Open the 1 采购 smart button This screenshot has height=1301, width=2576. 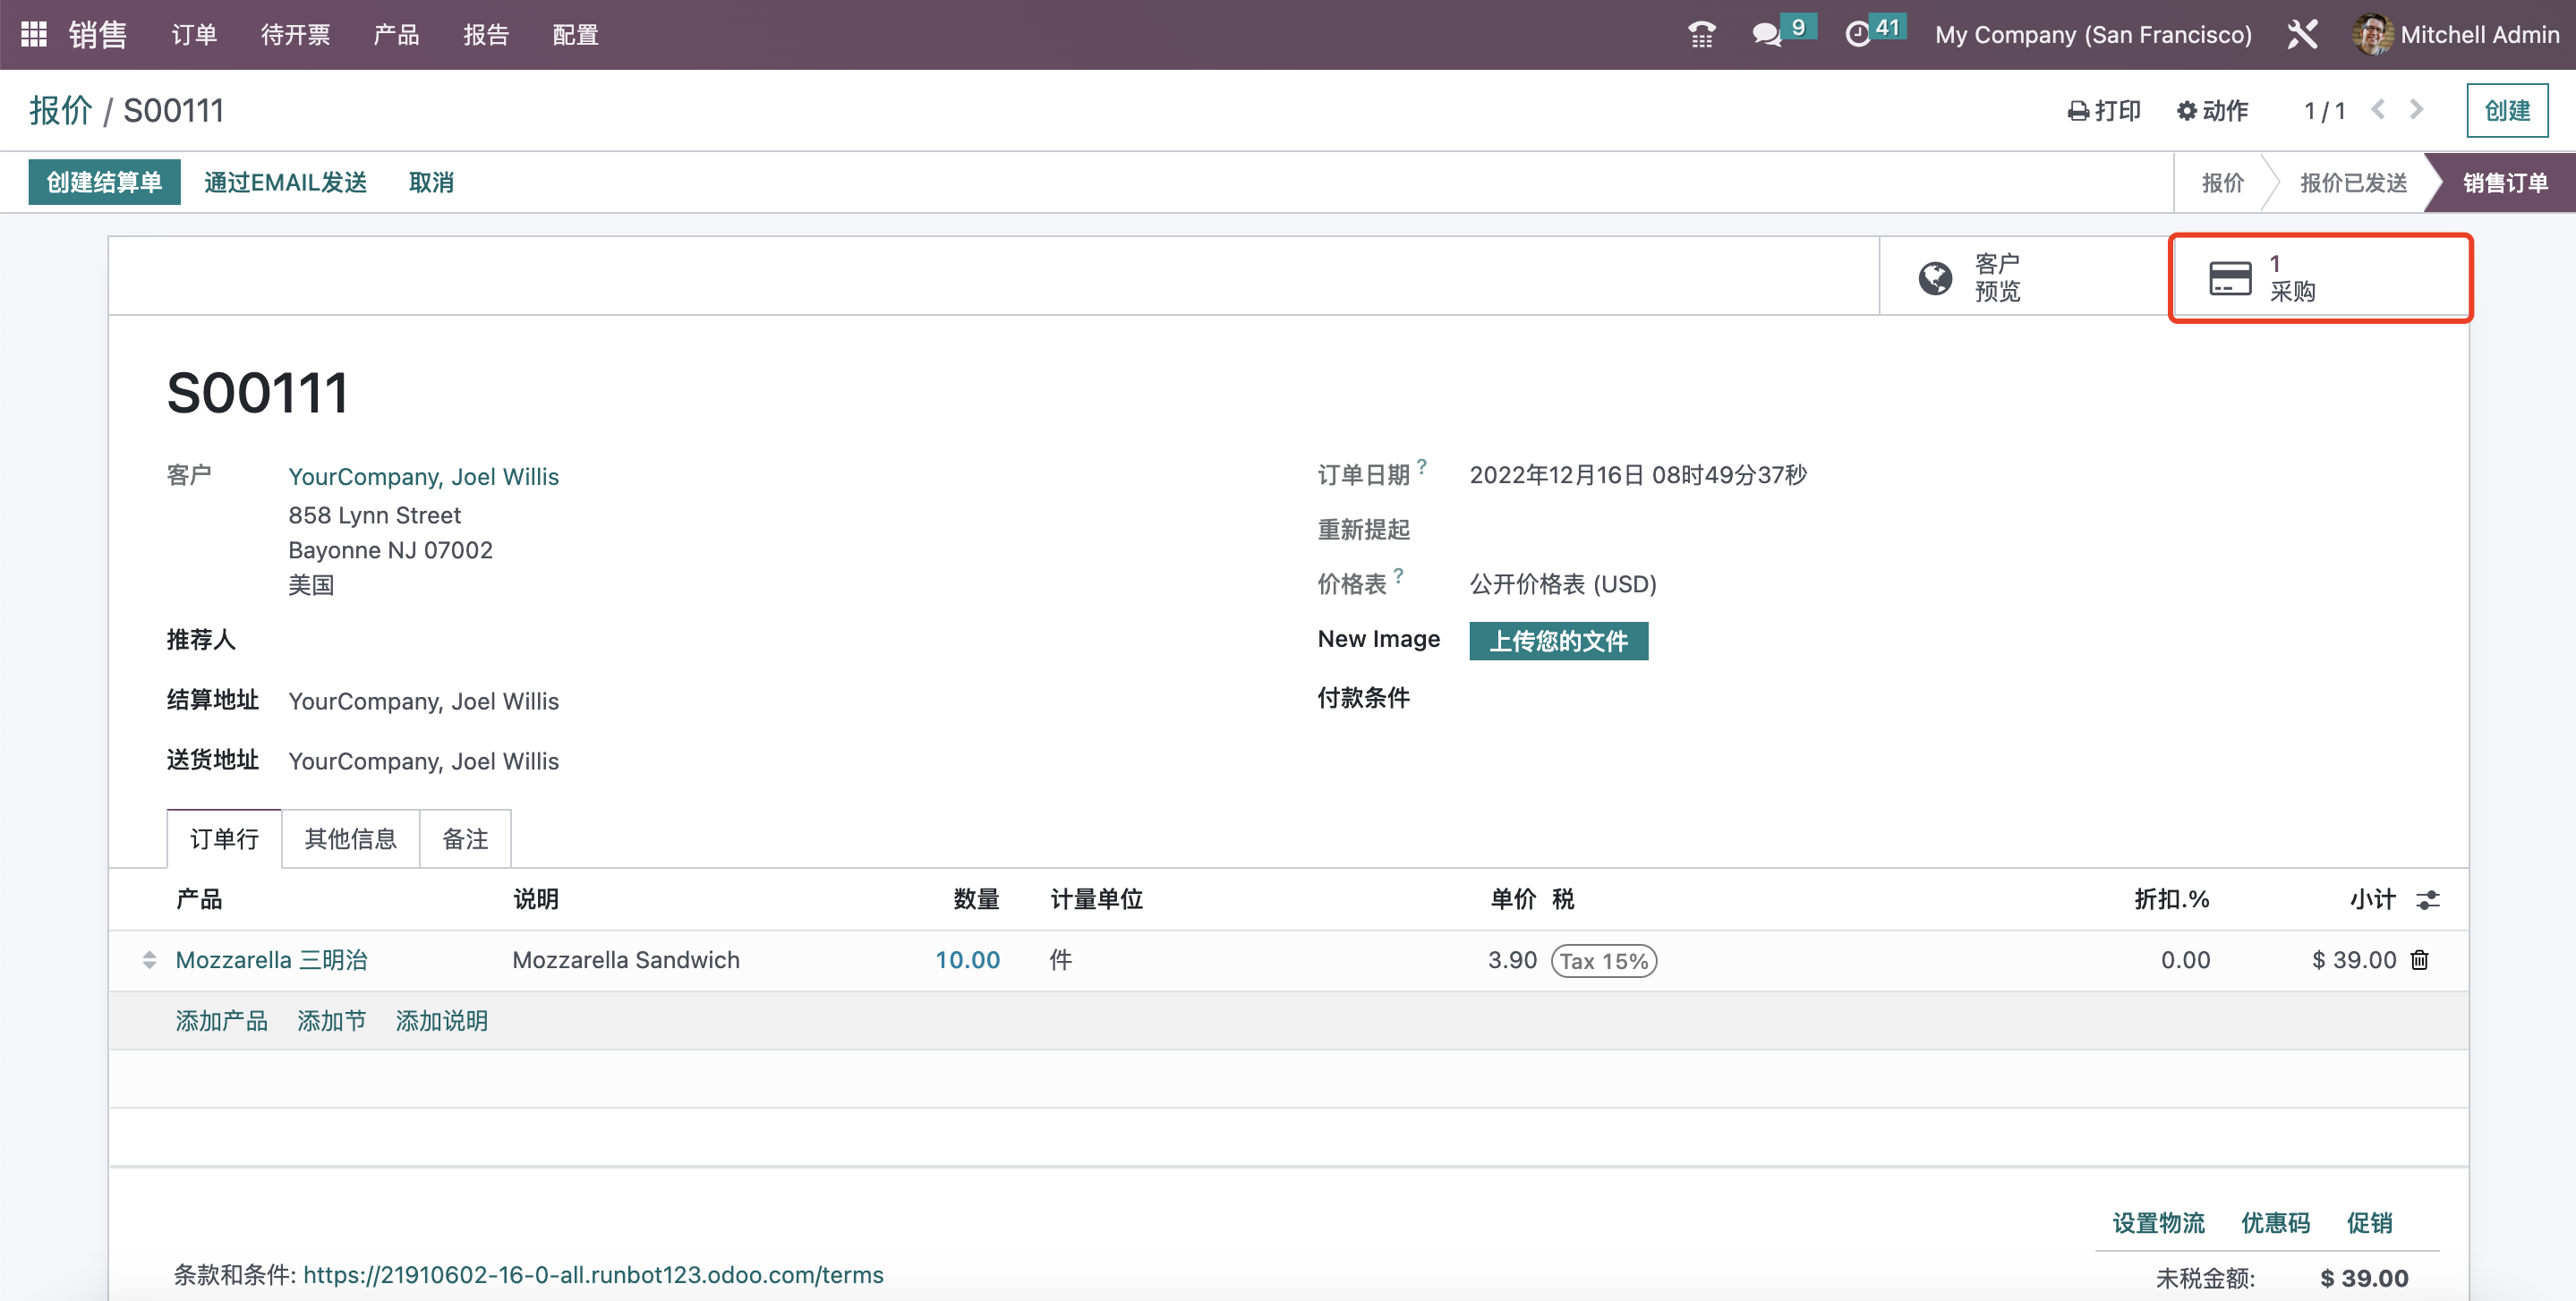click(x=2320, y=277)
